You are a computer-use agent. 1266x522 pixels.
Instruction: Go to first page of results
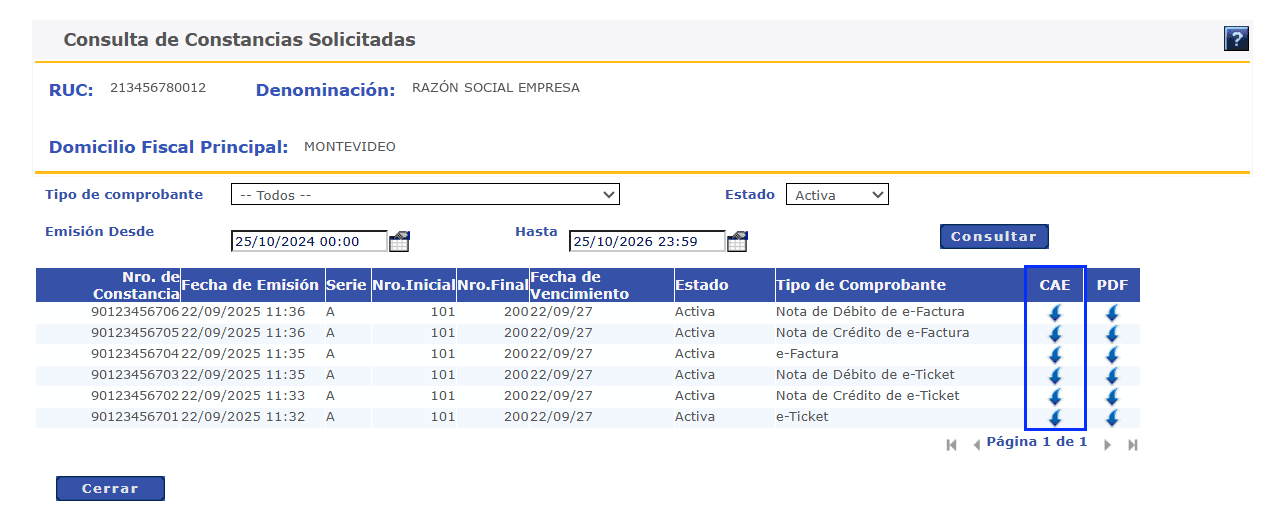tap(952, 445)
